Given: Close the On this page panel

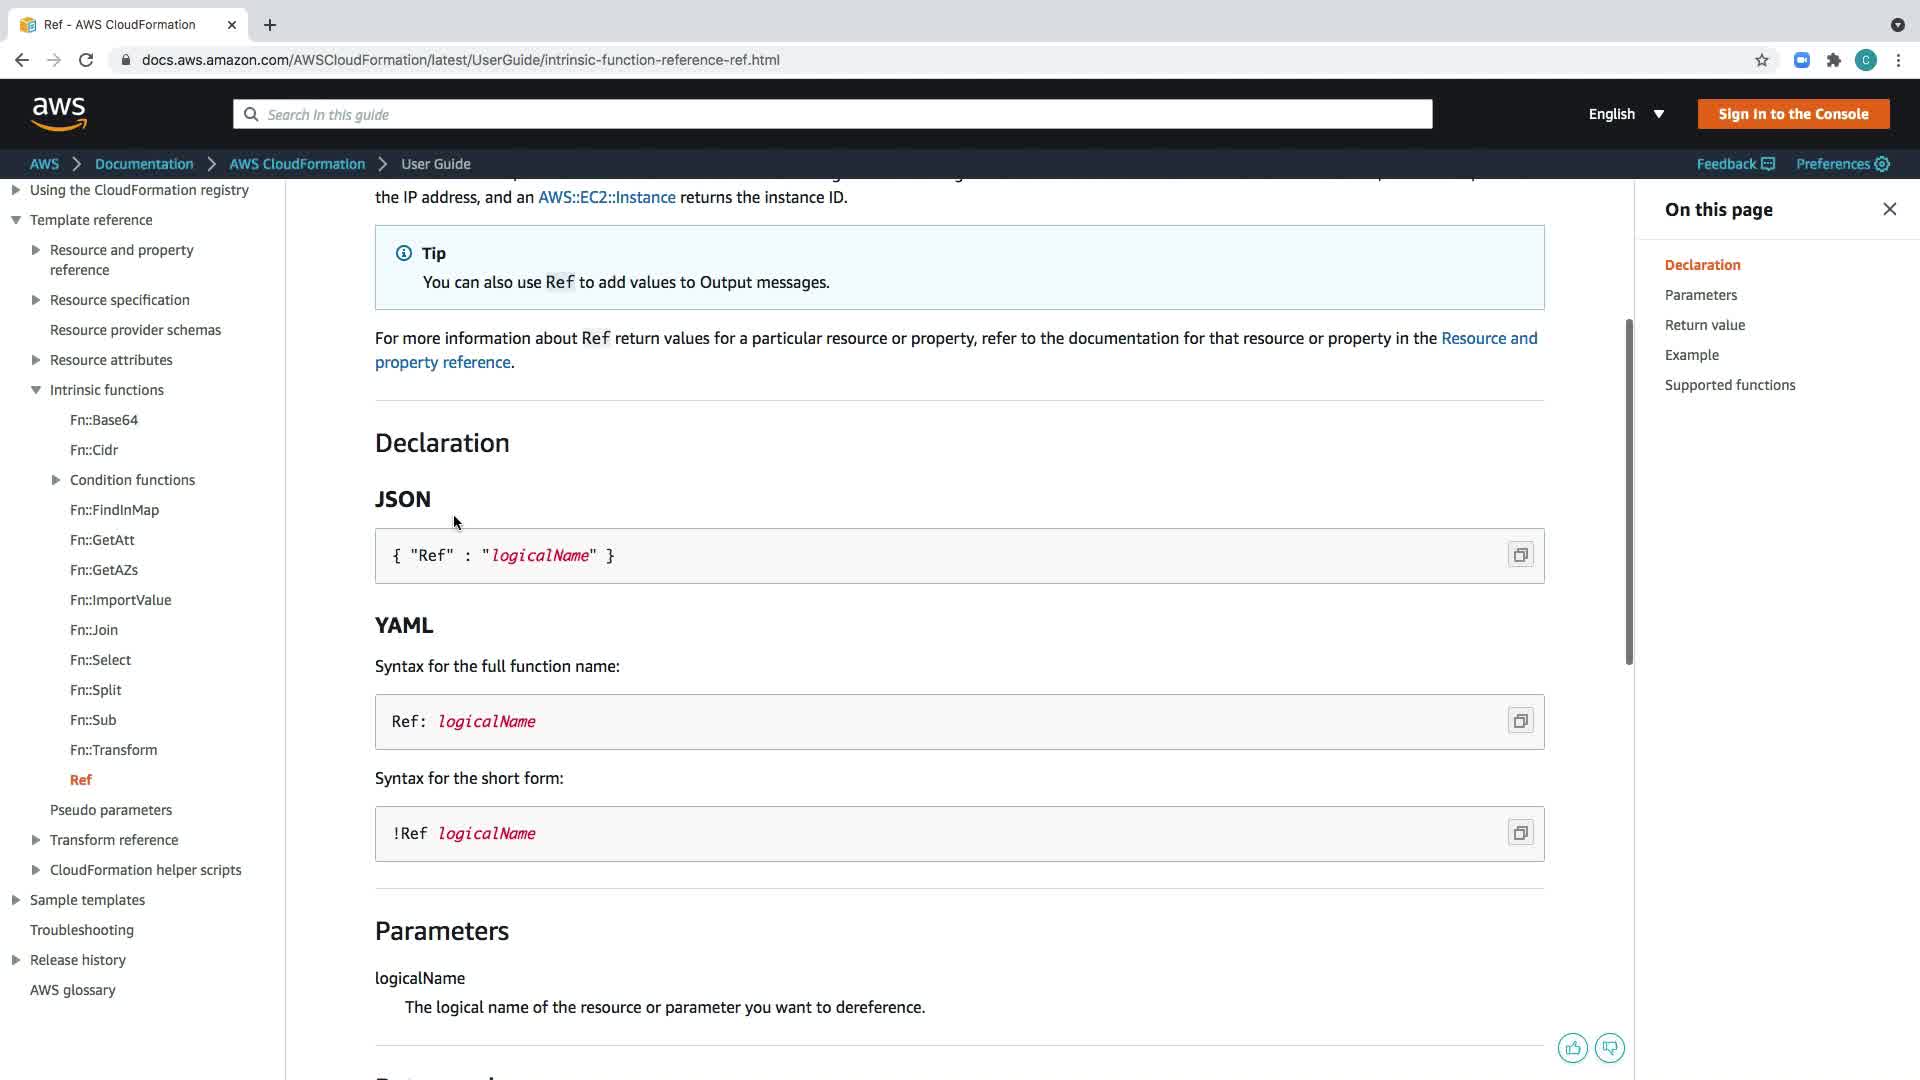Looking at the screenshot, I should tap(1889, 209).
